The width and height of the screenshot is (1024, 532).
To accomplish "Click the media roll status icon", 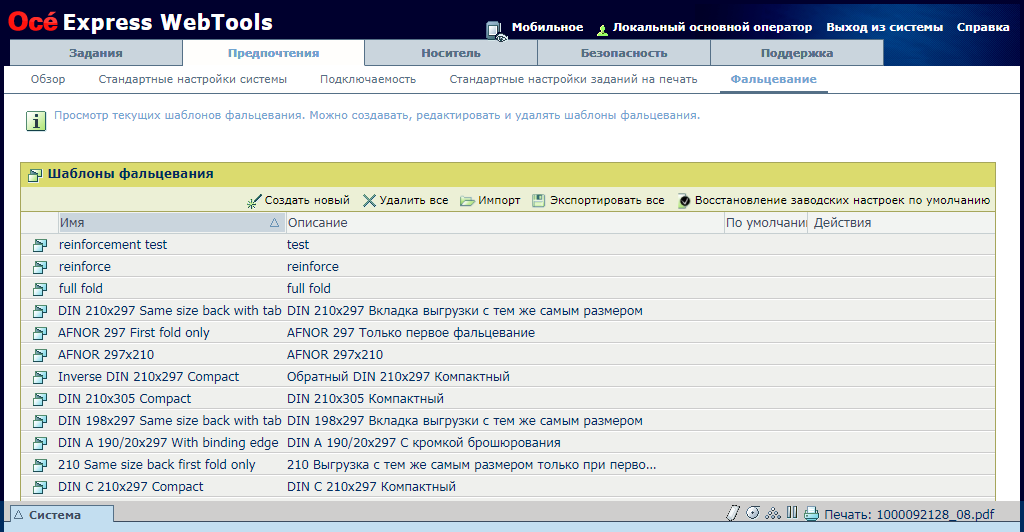I will pos(753,513).
